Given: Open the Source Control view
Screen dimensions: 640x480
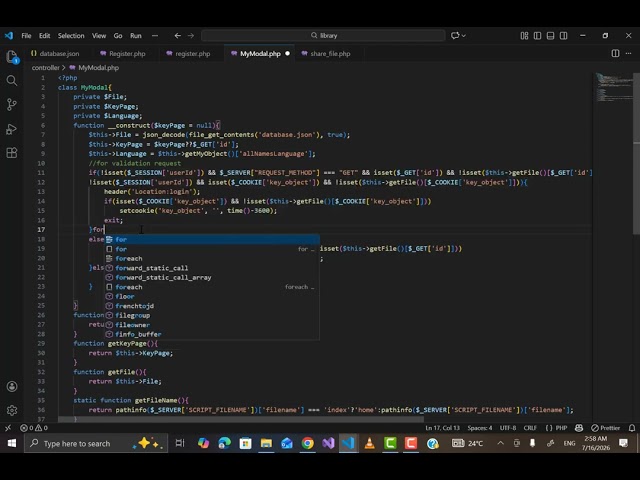Looking at the screenshot, I should [12, 104].
